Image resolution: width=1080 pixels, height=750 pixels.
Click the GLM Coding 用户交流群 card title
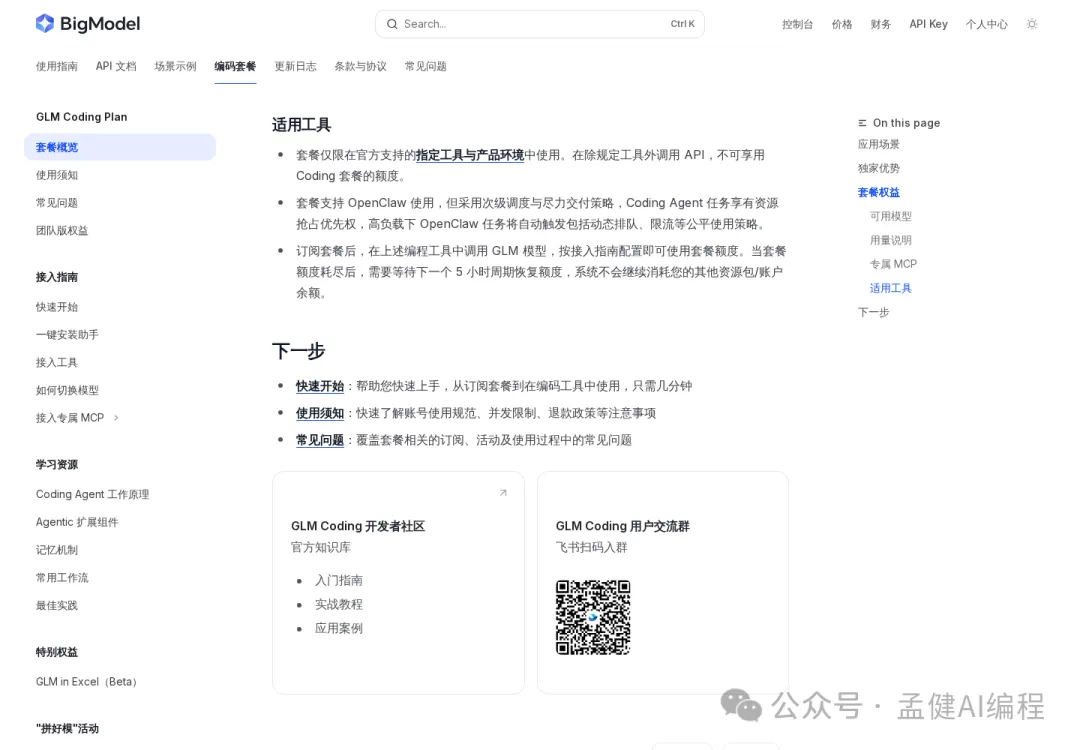coord(622,526)
